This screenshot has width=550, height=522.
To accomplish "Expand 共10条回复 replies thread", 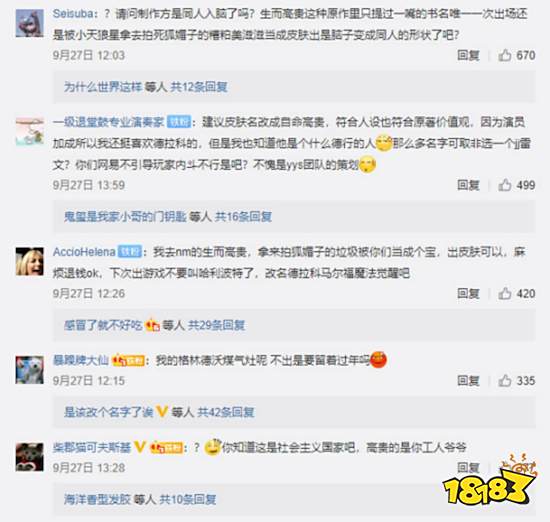I will [x=188, y=499].
